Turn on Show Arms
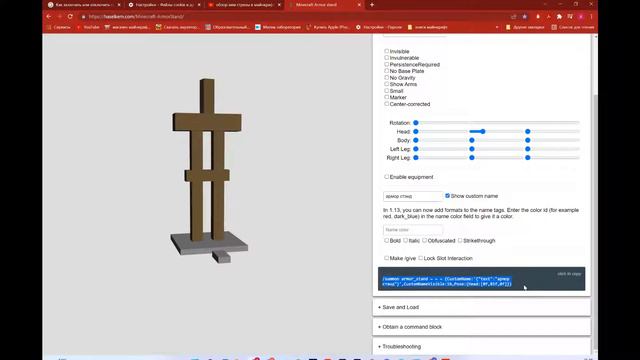The height and width of the screenshot is (360, 640). (387, 84)
